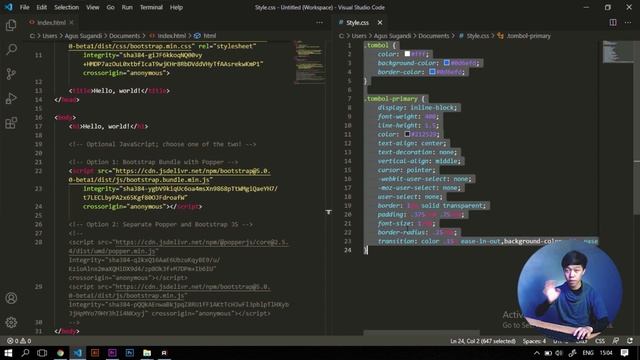Open the Windows Action Center notifications
The width and height of the screenshot is (640, 360).
pos(624,353)
